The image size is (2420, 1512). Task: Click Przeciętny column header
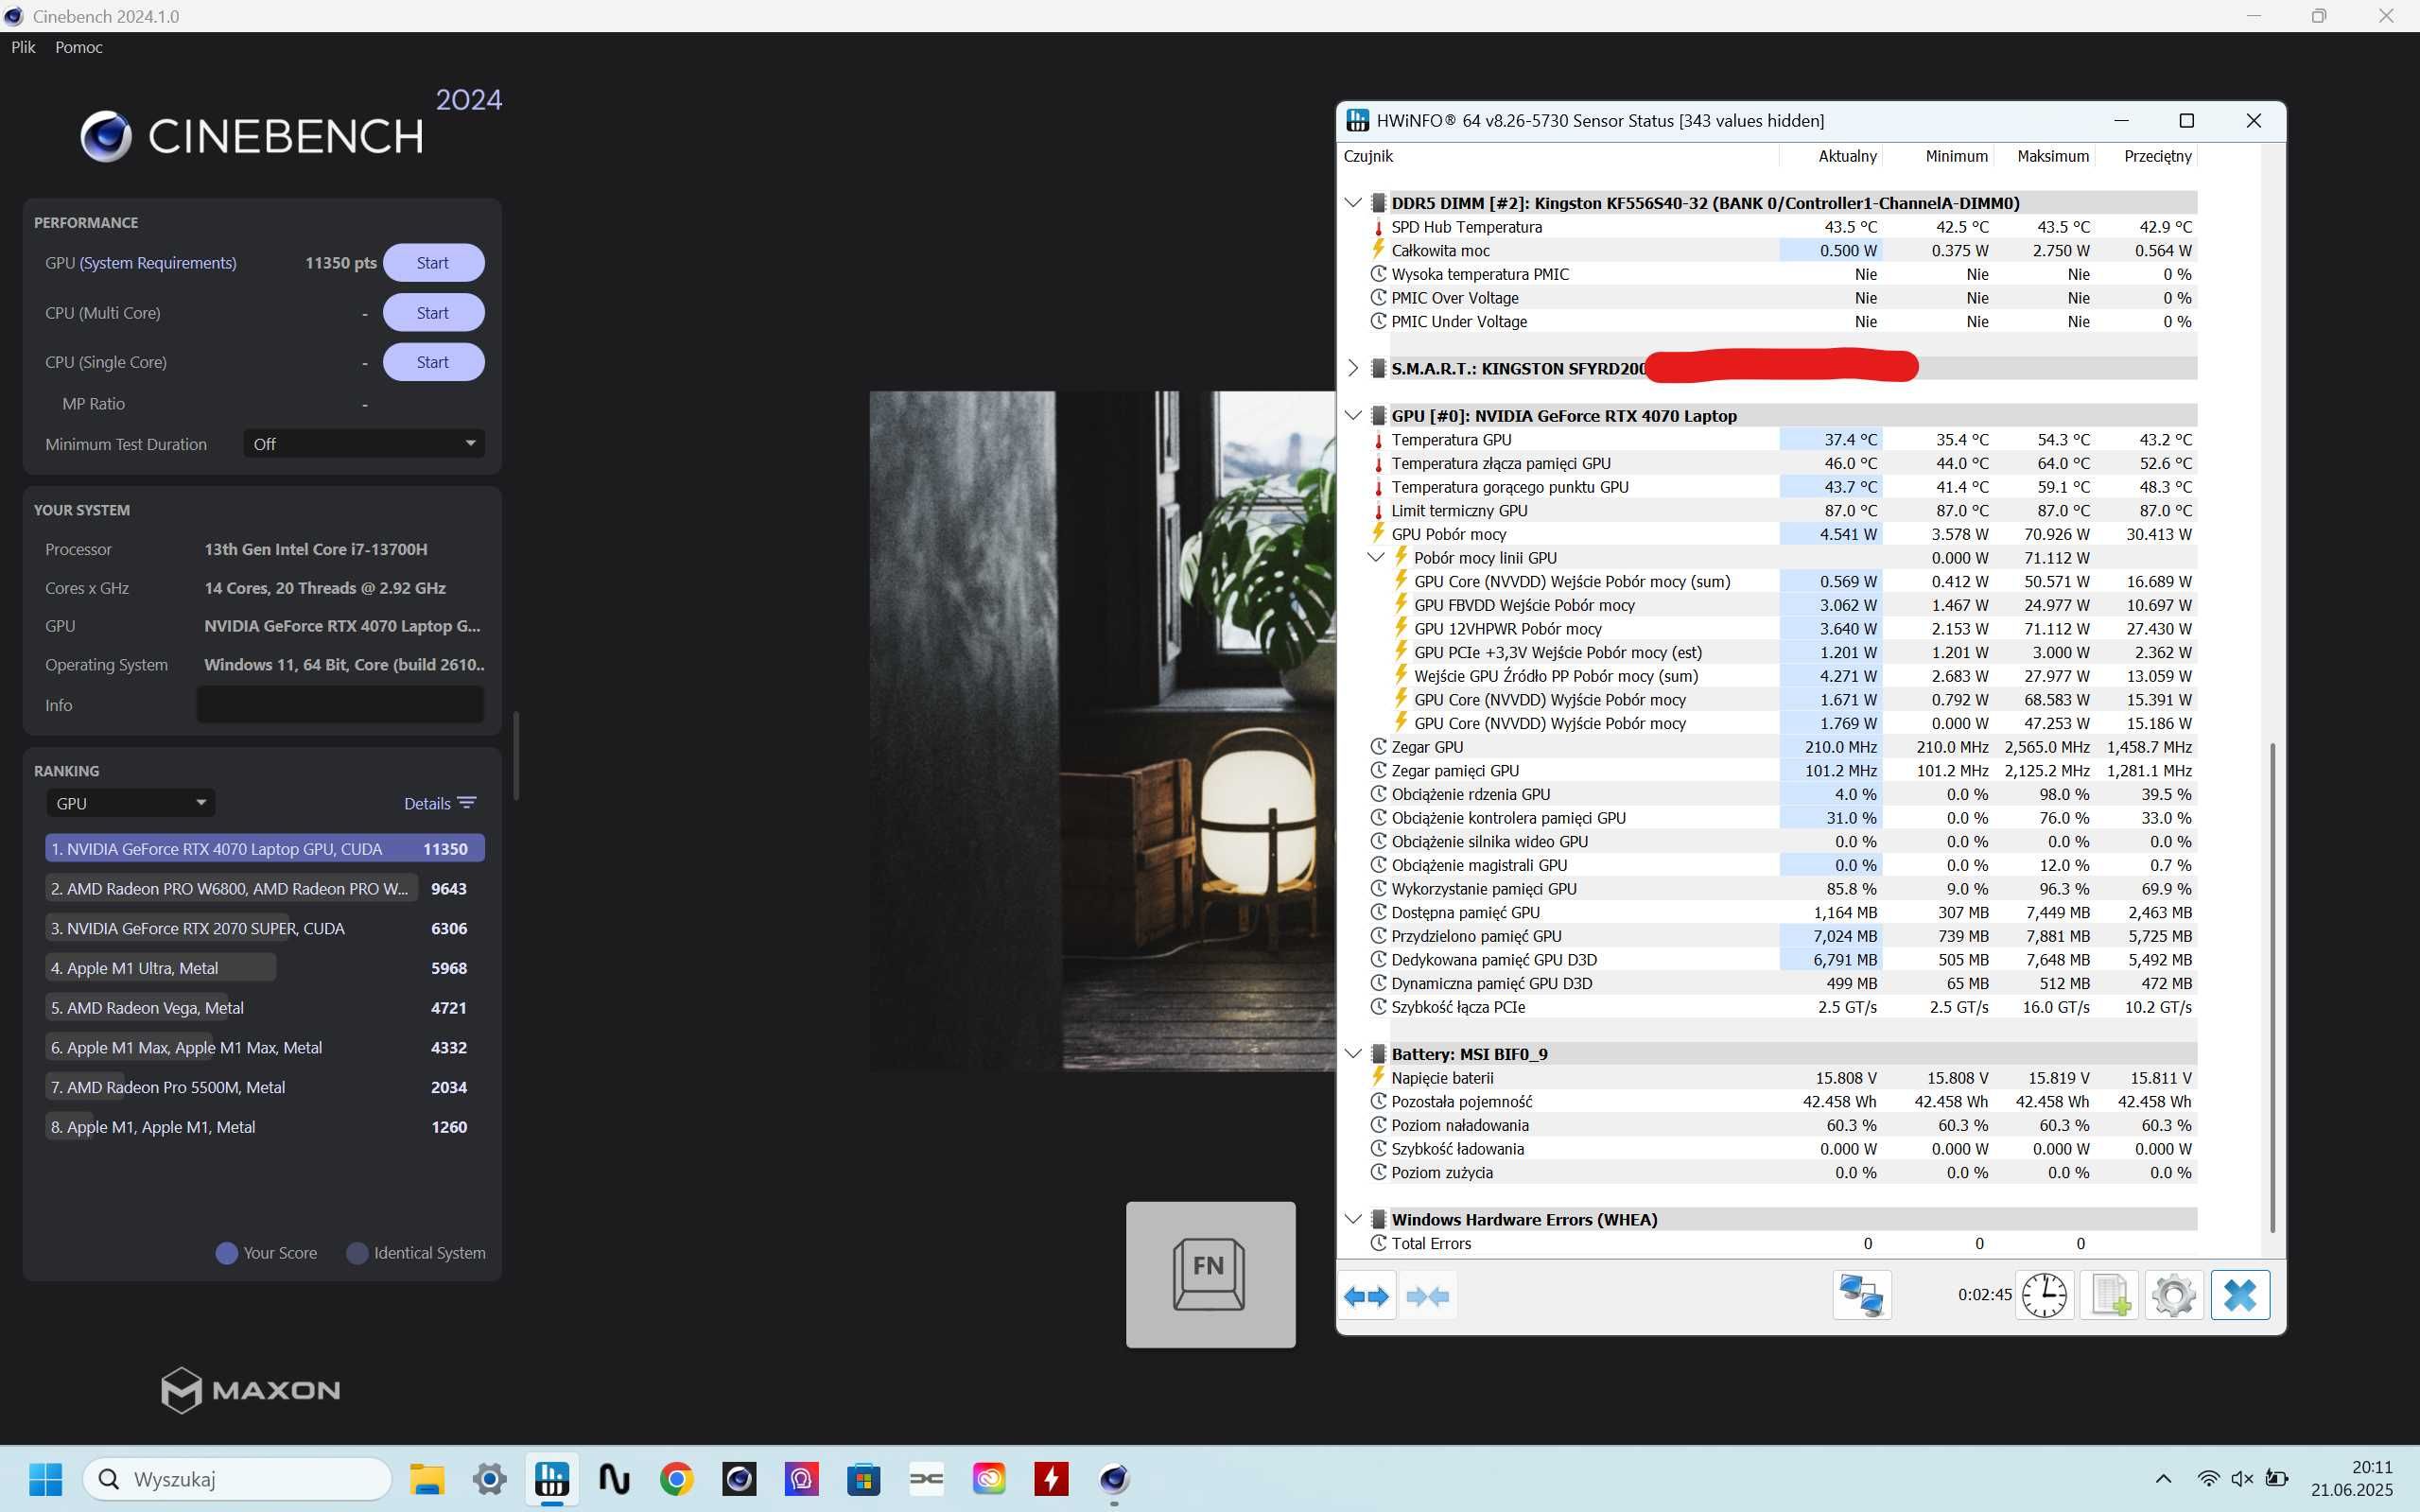pos(2147,156)
